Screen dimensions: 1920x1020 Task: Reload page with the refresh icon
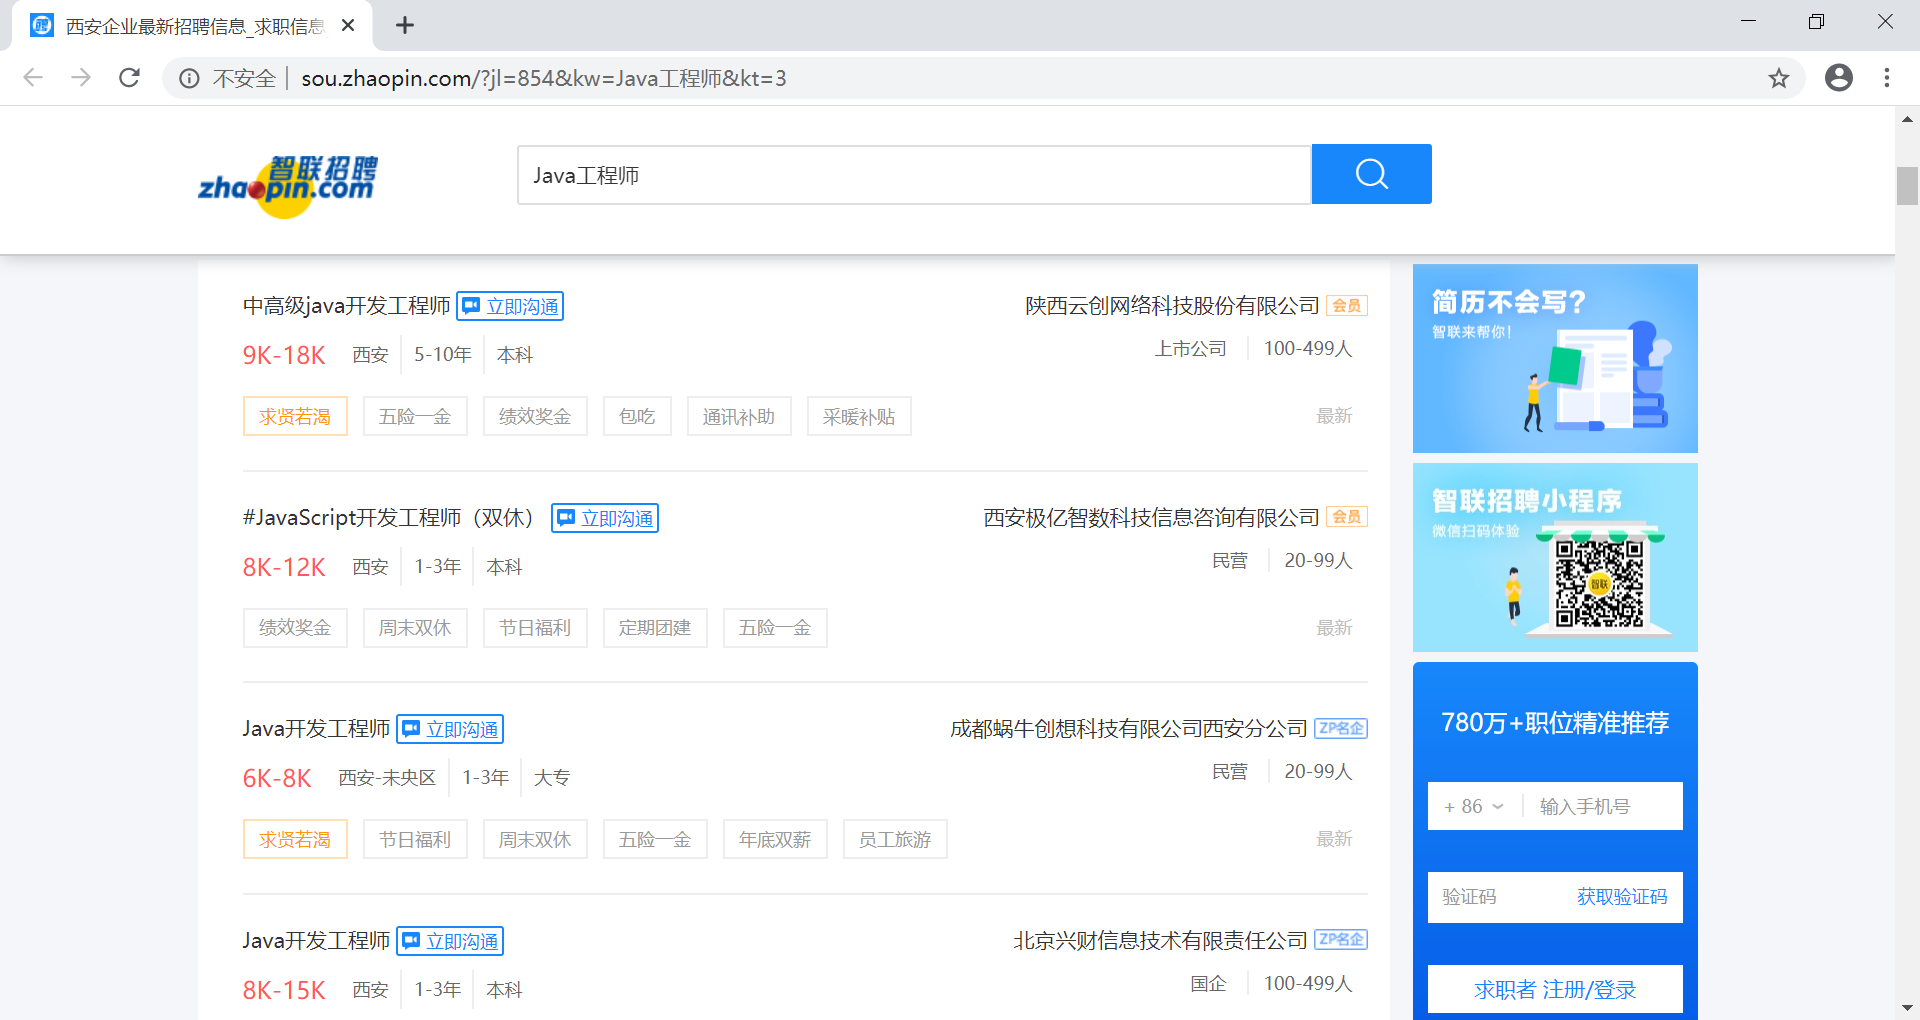pos(129,78)
